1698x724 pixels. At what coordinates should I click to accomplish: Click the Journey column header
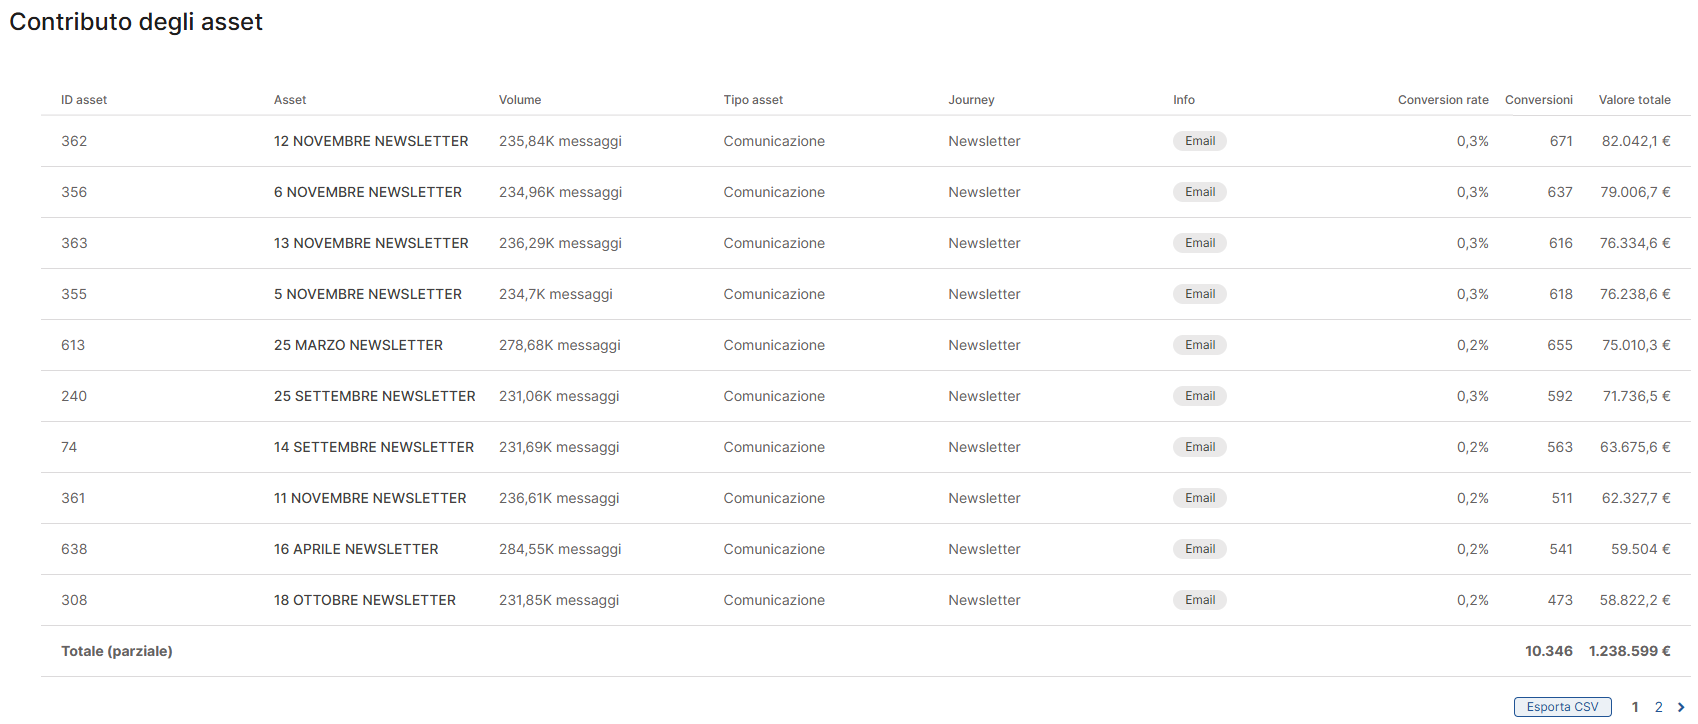pyautogui.click(x=971, y=100)
